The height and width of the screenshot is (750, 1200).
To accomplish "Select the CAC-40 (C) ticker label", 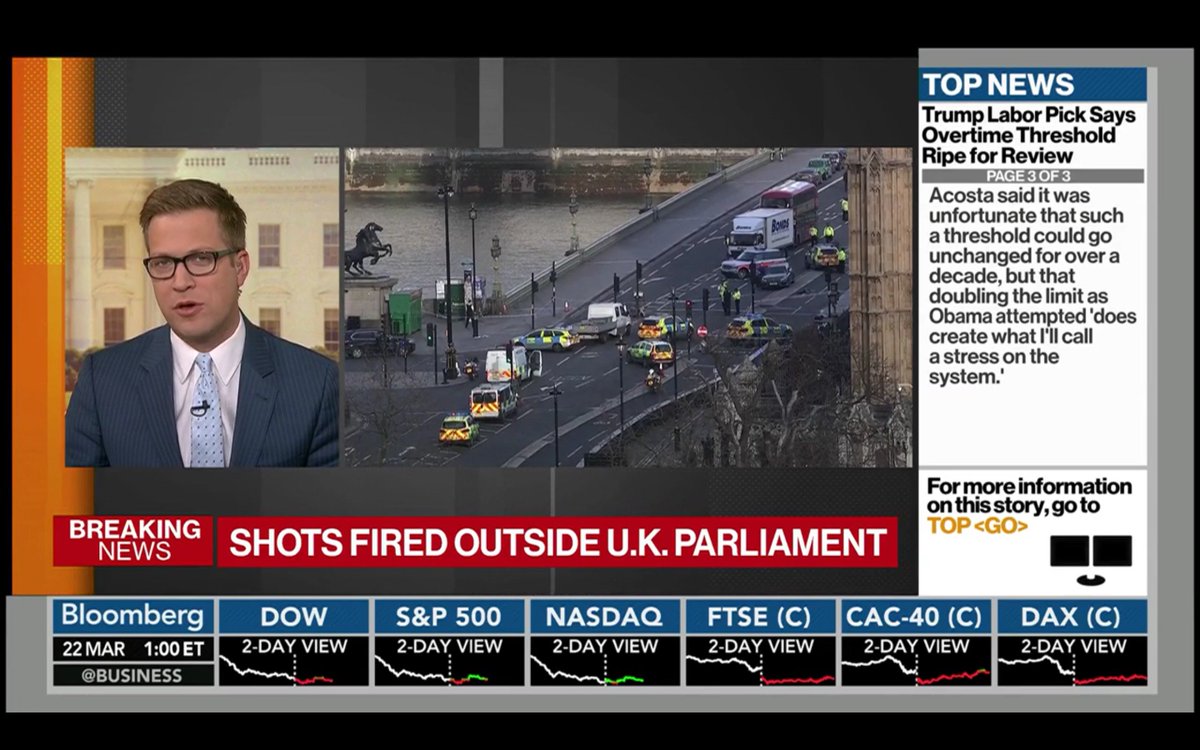I will tap(916, 616).
